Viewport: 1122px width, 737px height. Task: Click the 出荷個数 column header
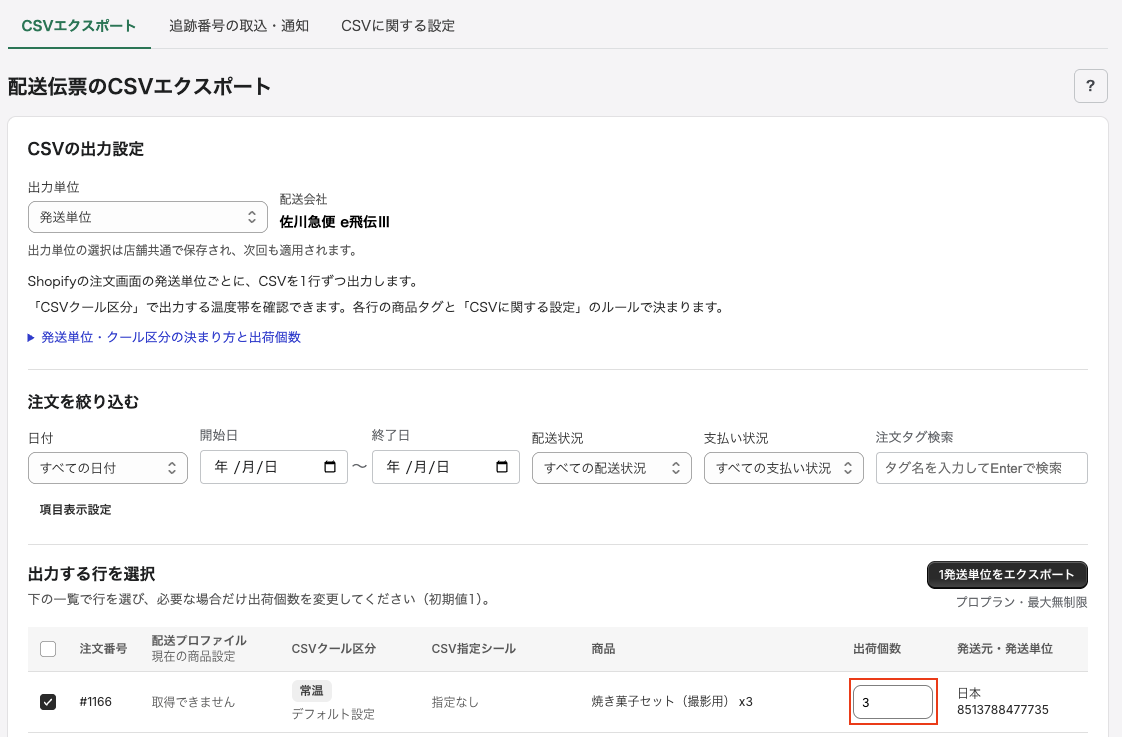[x=877, y=648]
